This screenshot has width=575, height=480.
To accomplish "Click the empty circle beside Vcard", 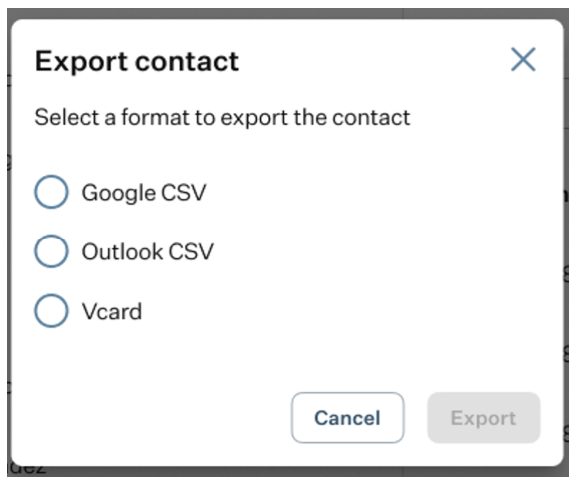I will [x=51, y=311].
